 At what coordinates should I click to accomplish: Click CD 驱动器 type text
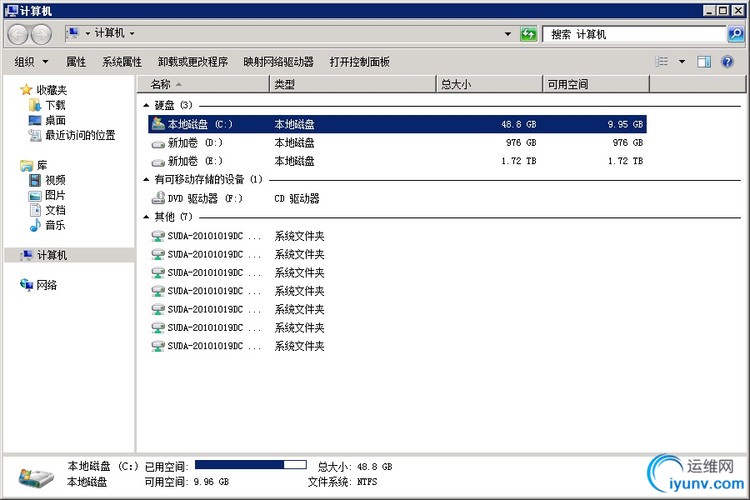coord(297,199)
